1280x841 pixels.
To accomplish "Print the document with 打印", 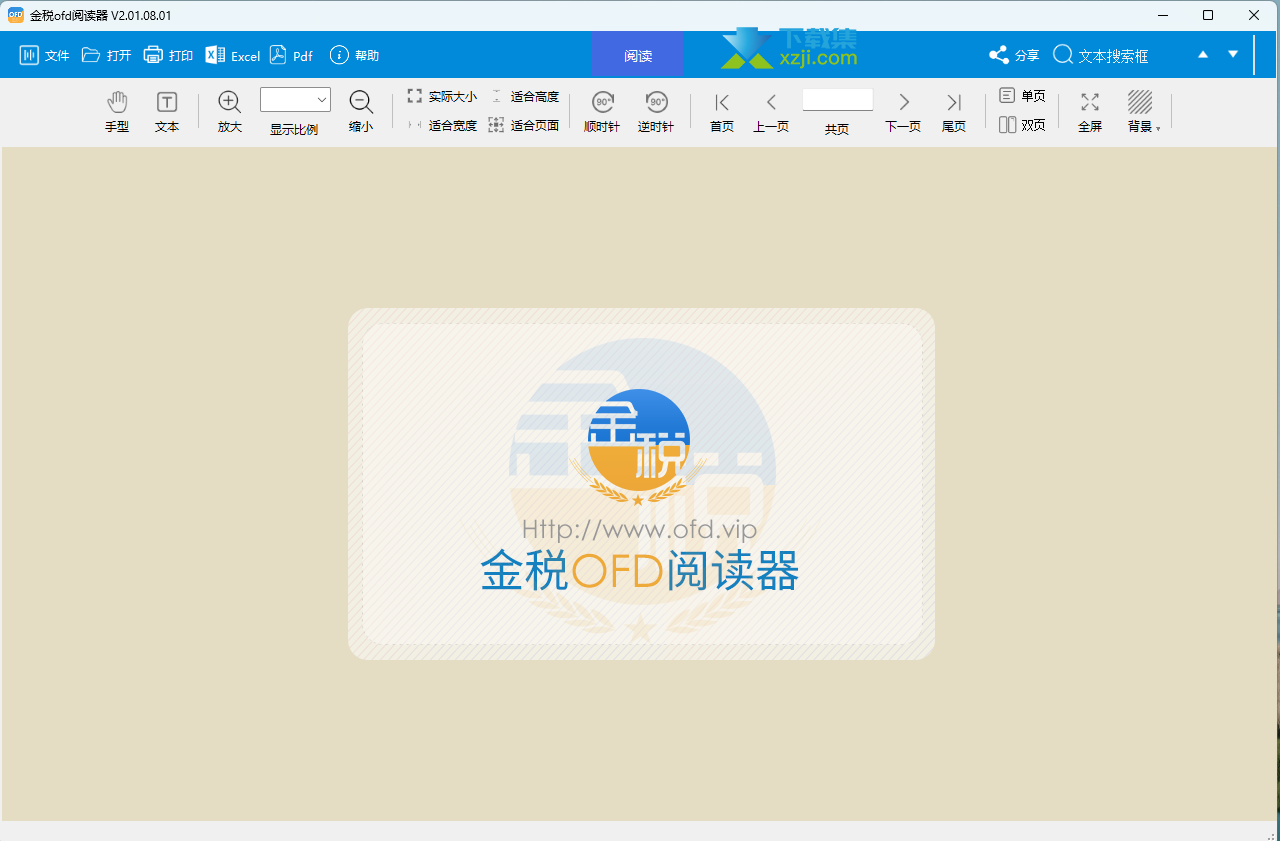I will point(168,55).
